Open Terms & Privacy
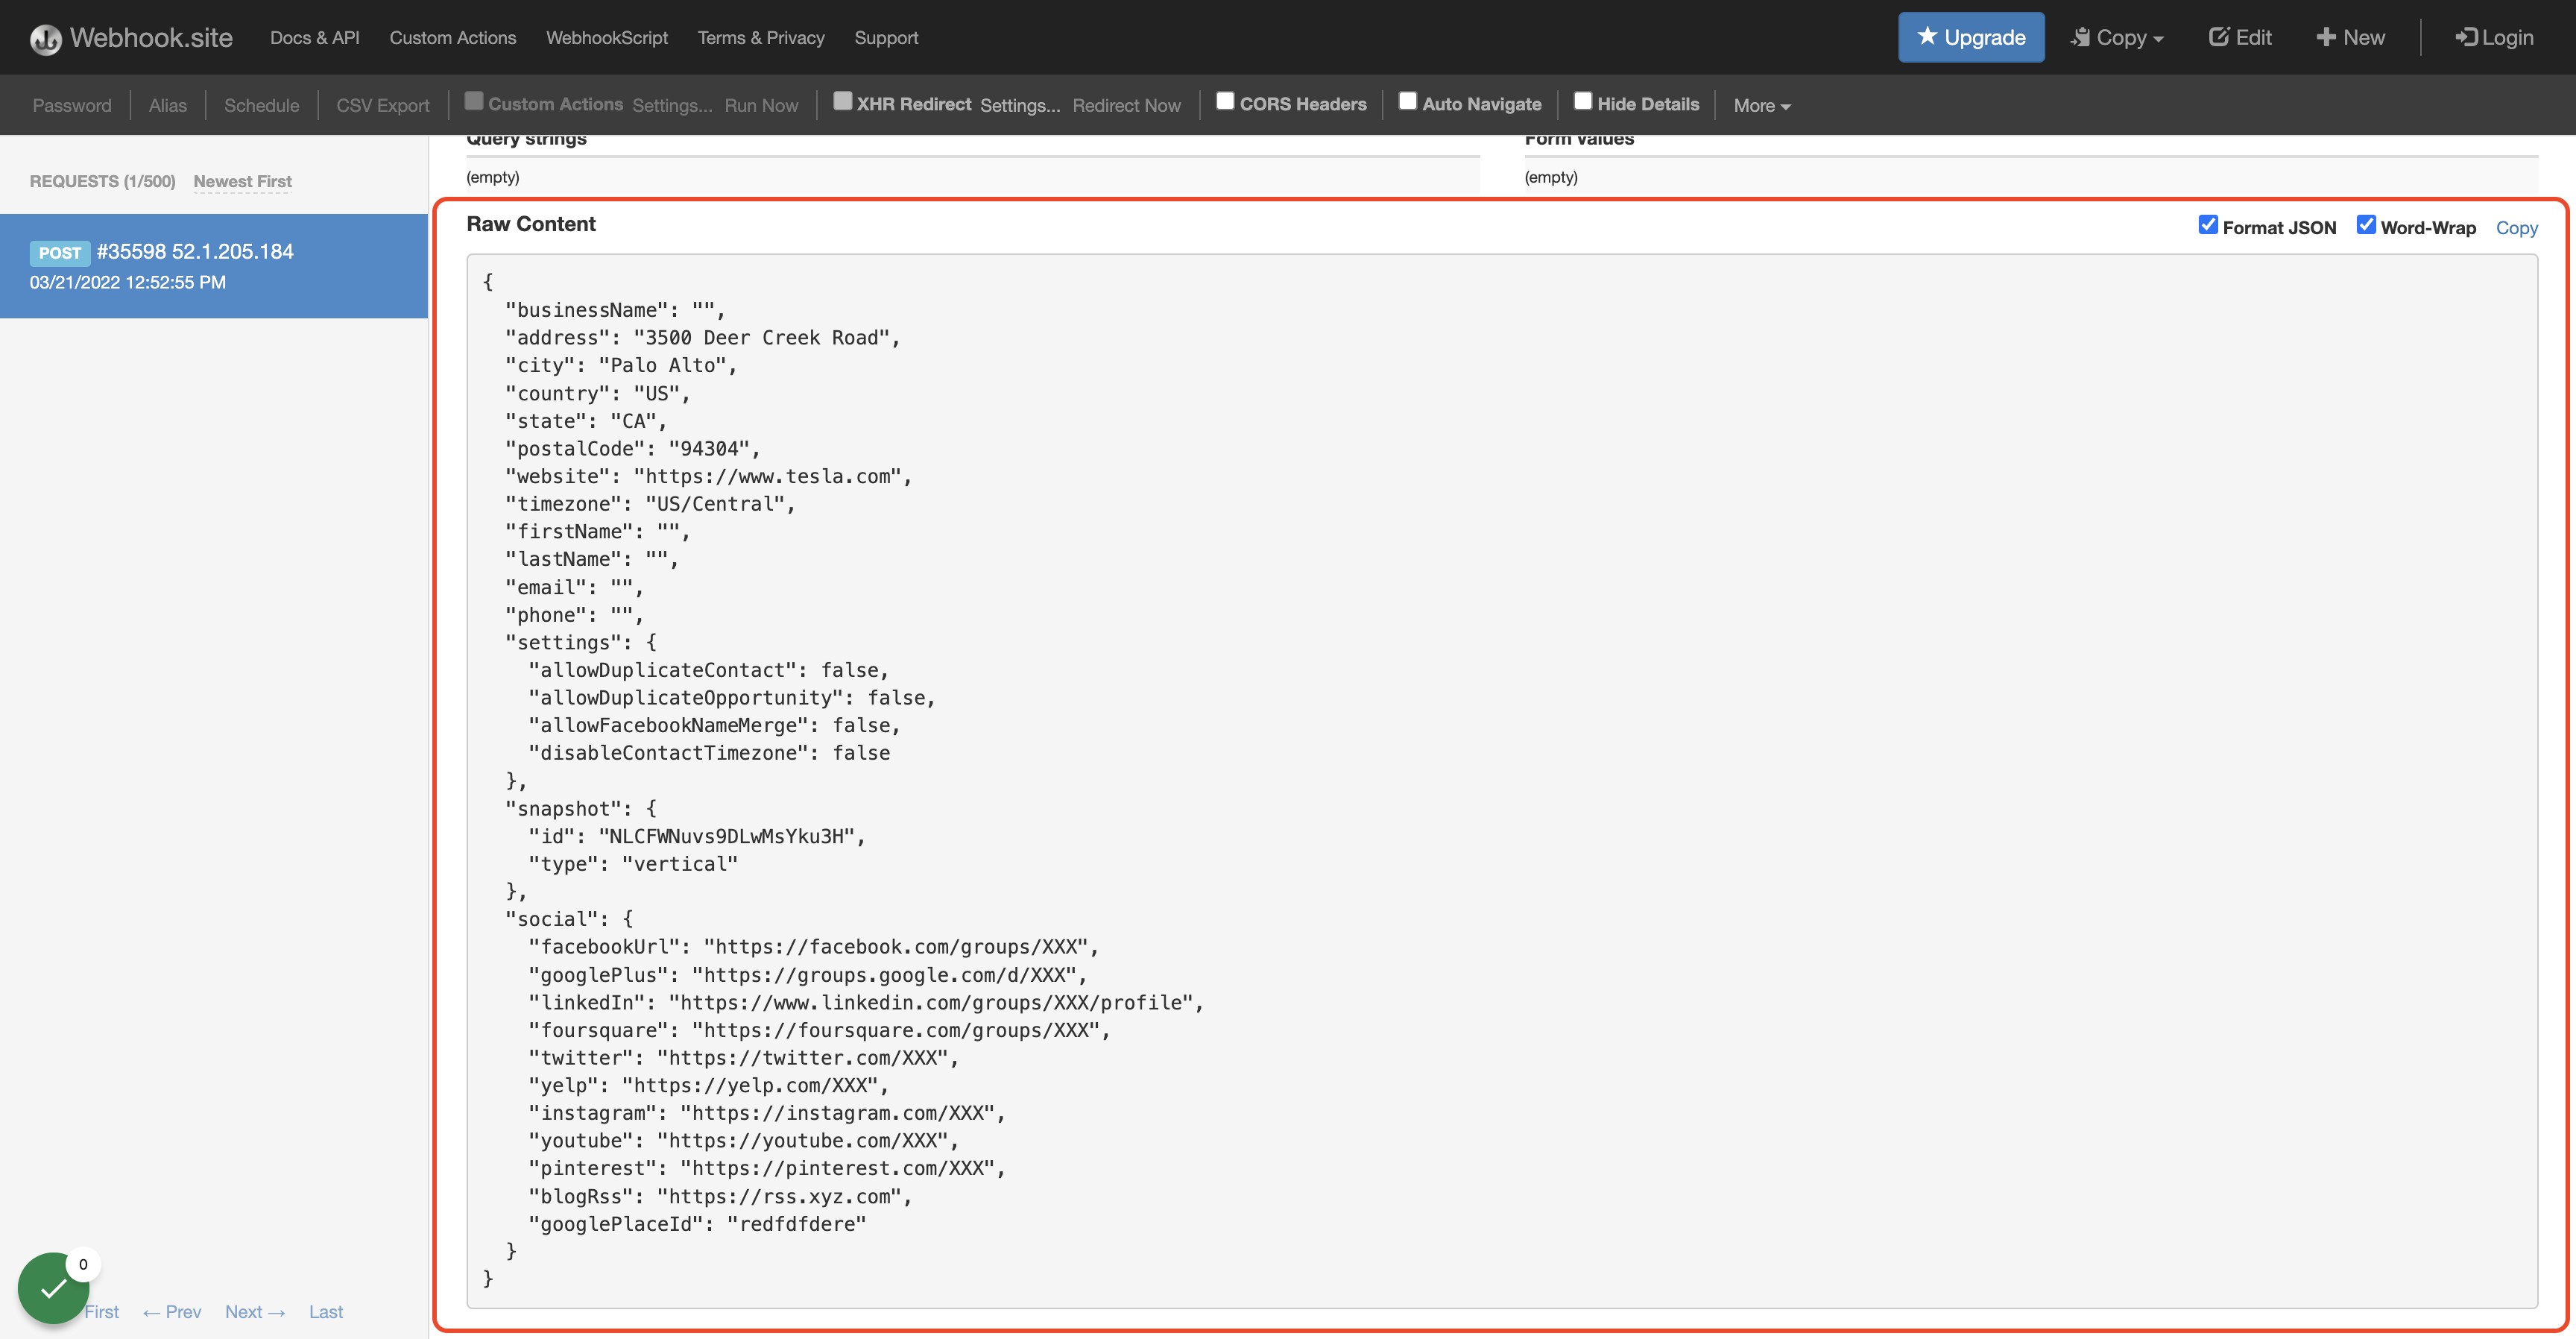Viewport: 2576px width, 1339px height. (x=761, y=37)
